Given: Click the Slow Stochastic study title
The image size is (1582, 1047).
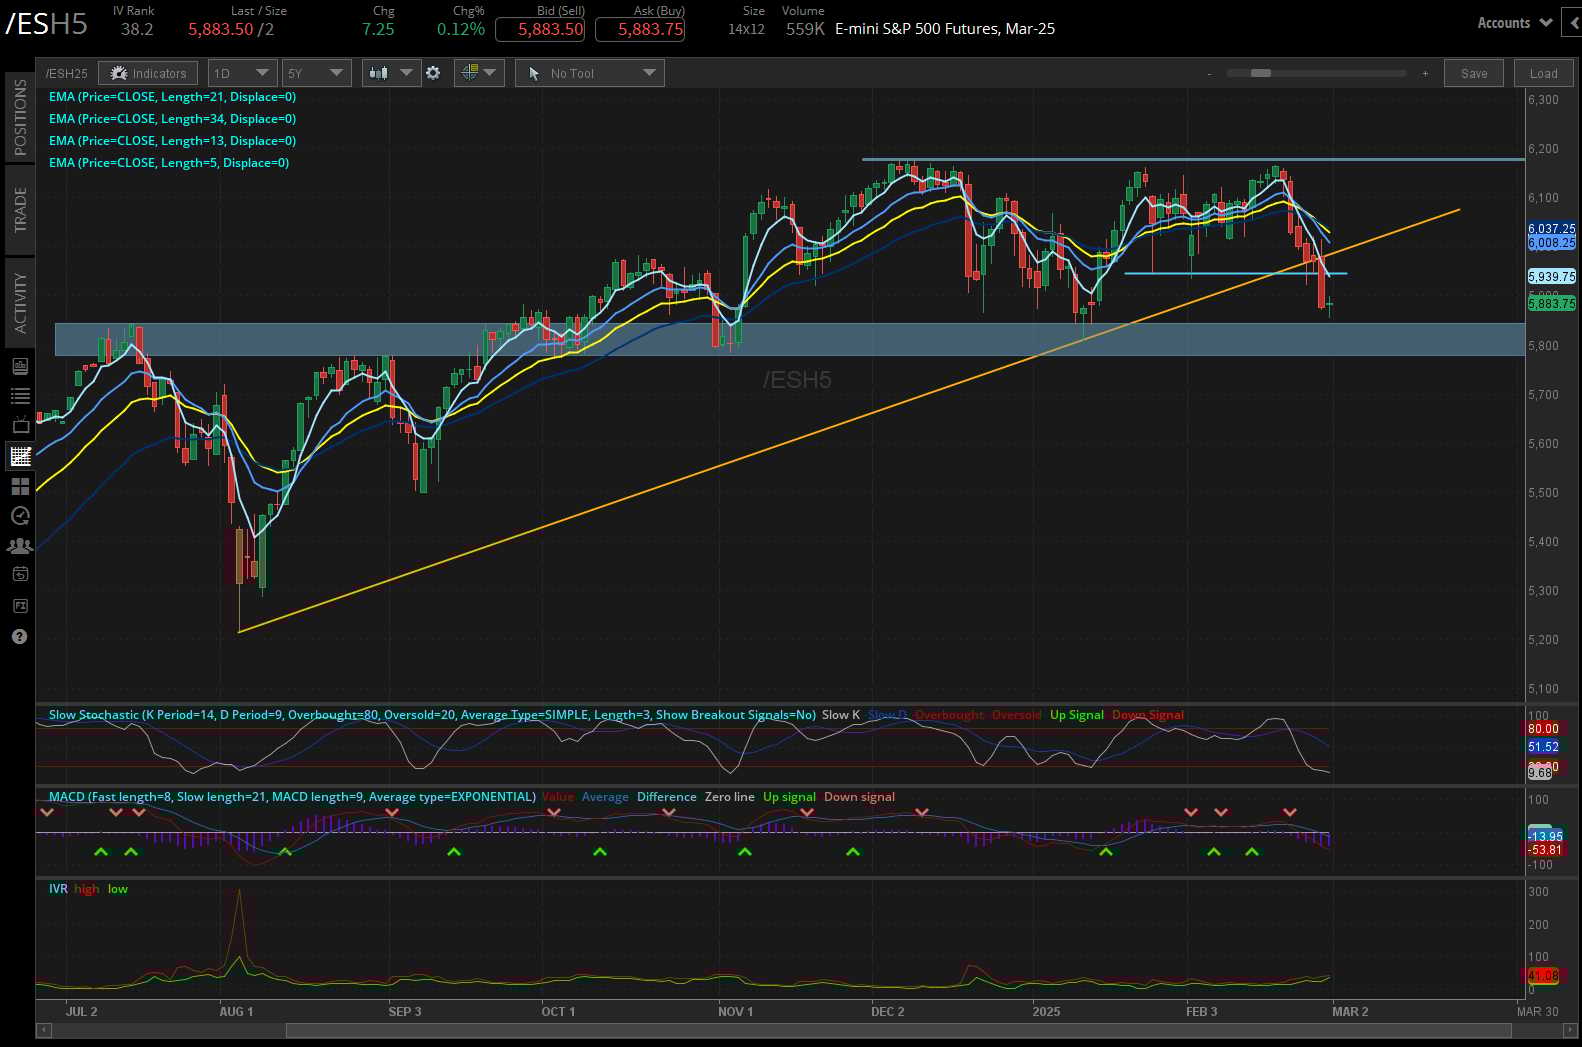Looking at the screenshot, I should point(432,715).
